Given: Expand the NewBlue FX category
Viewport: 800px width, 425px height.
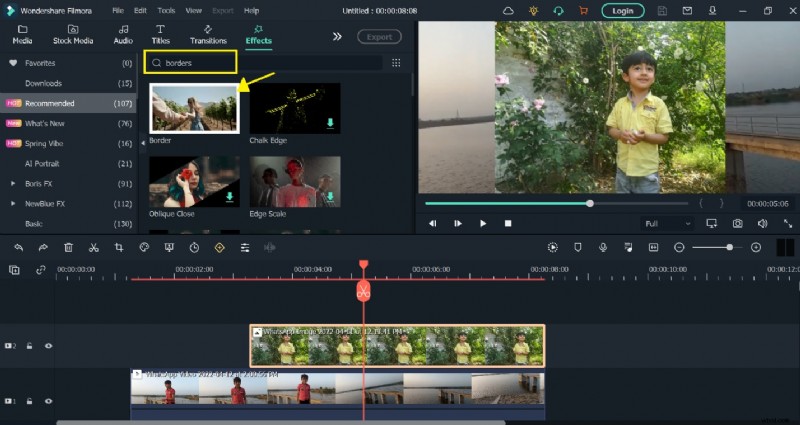Looking at the screenshot, I should [13, 204].
